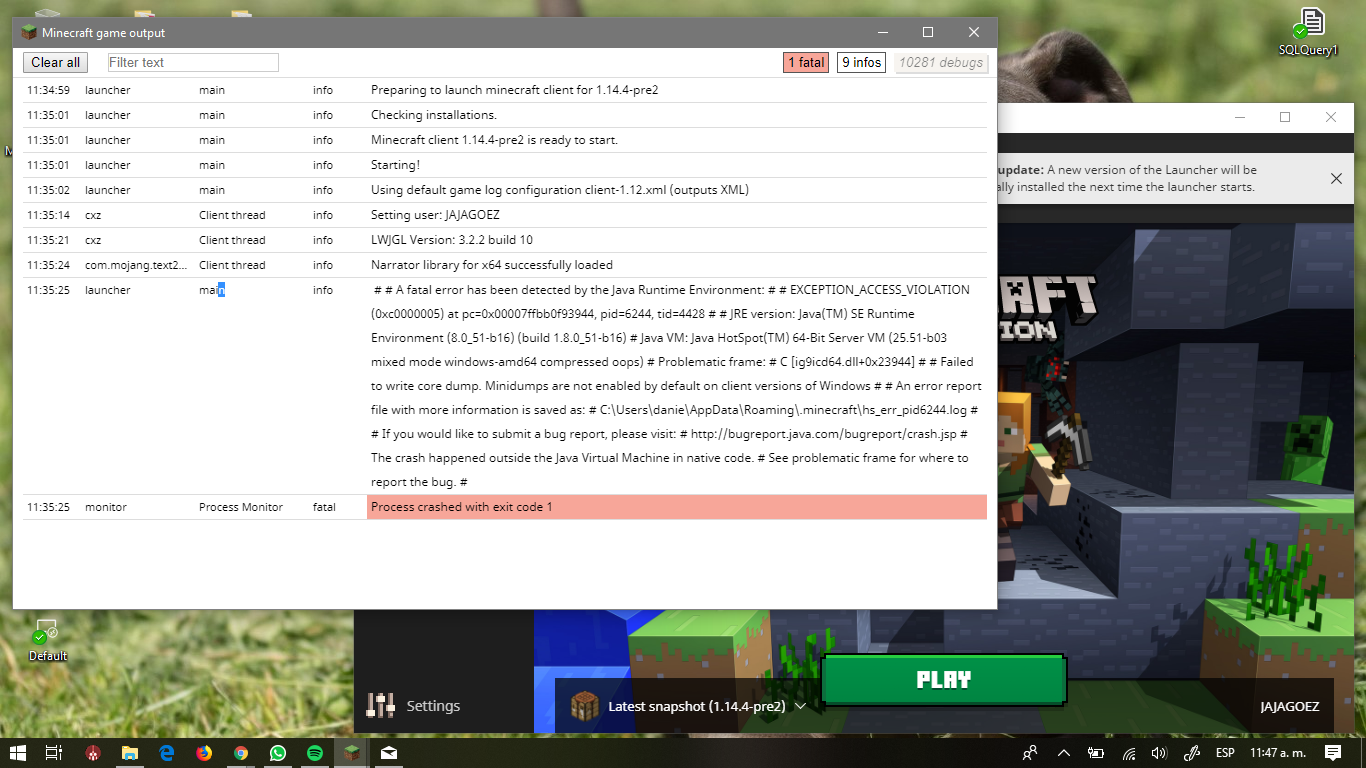Image resolution: width=1366 pixels, height=768 pixels.
Task: Click the Minecraft grass block icon in the game output title bar
Action: pyautogui.click(x=29, y=32)
